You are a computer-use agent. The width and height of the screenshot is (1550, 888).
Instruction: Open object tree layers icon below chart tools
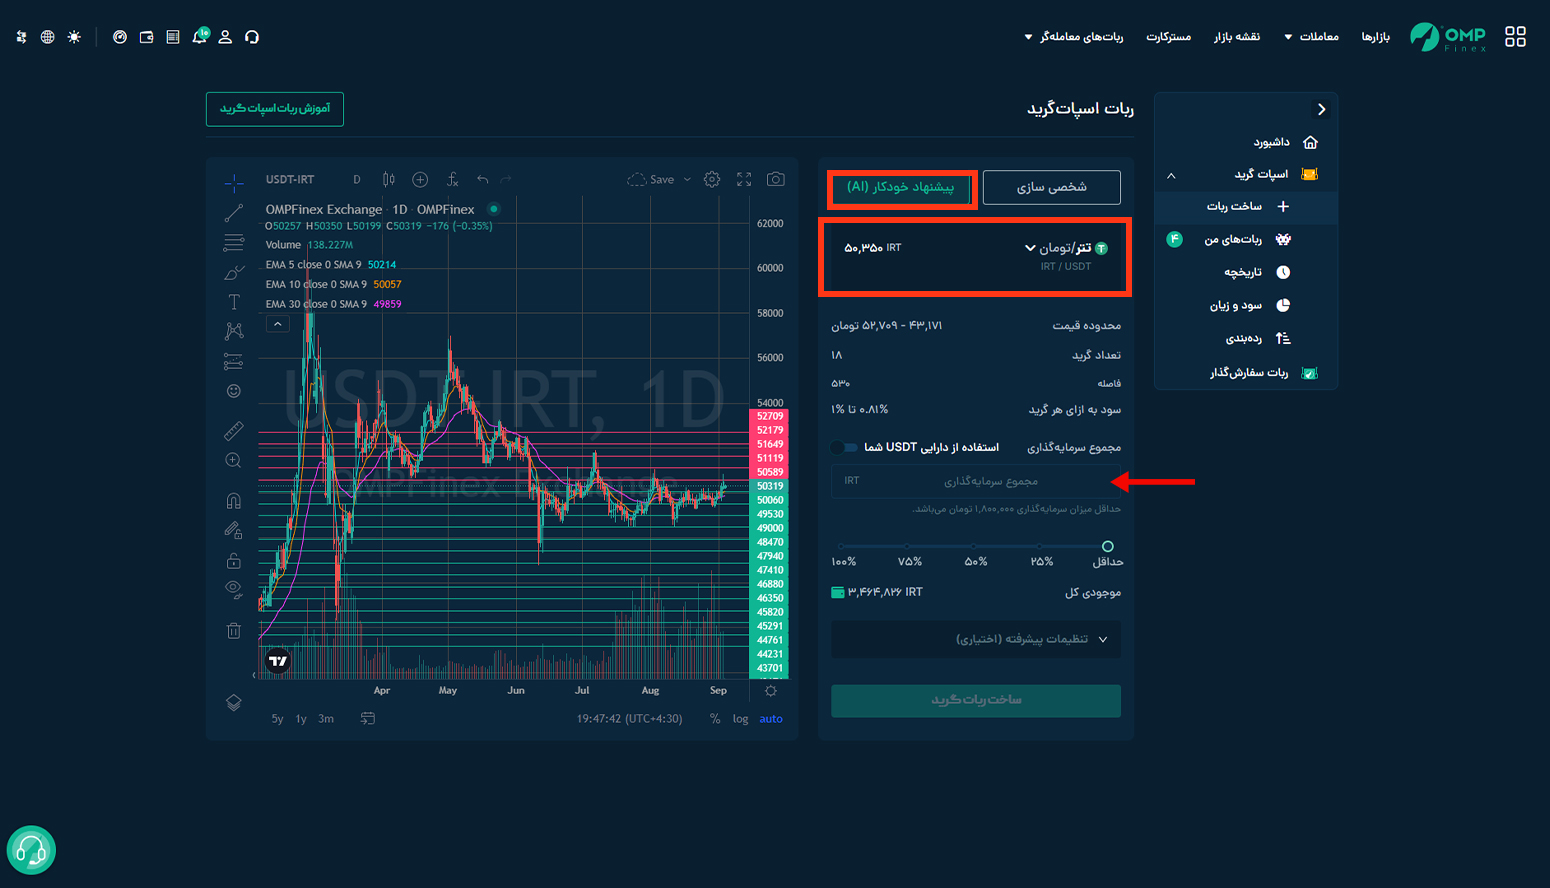point(233,702)
